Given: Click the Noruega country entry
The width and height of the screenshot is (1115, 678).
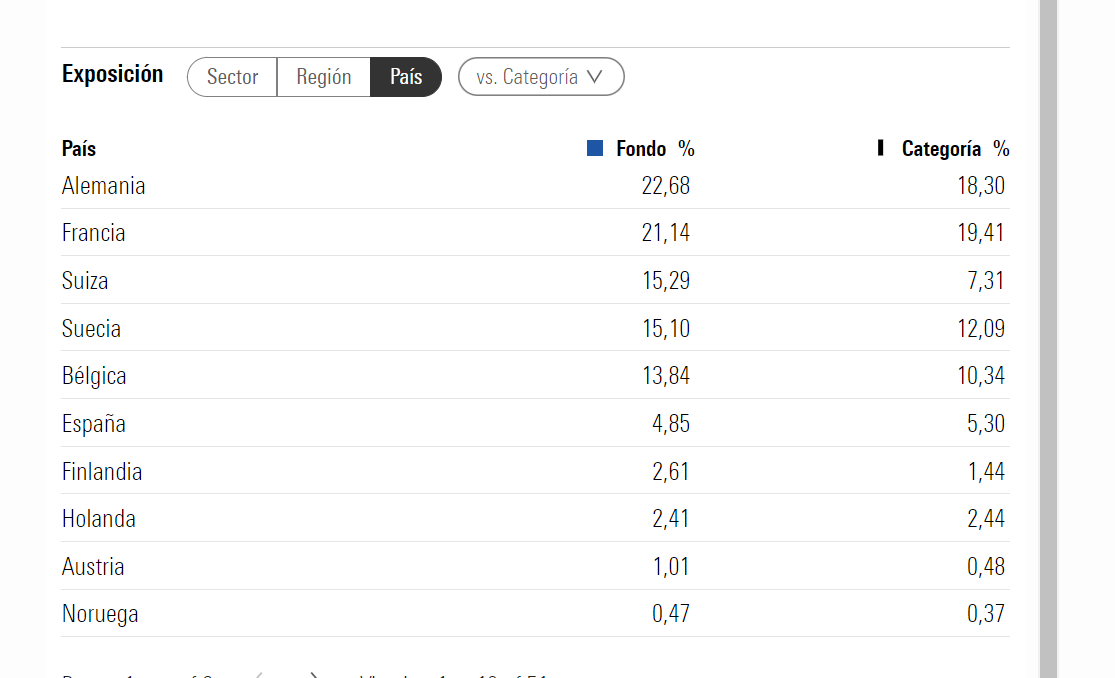Looking at the screenshot, I should pyautogui.click(x=100, y=614).
